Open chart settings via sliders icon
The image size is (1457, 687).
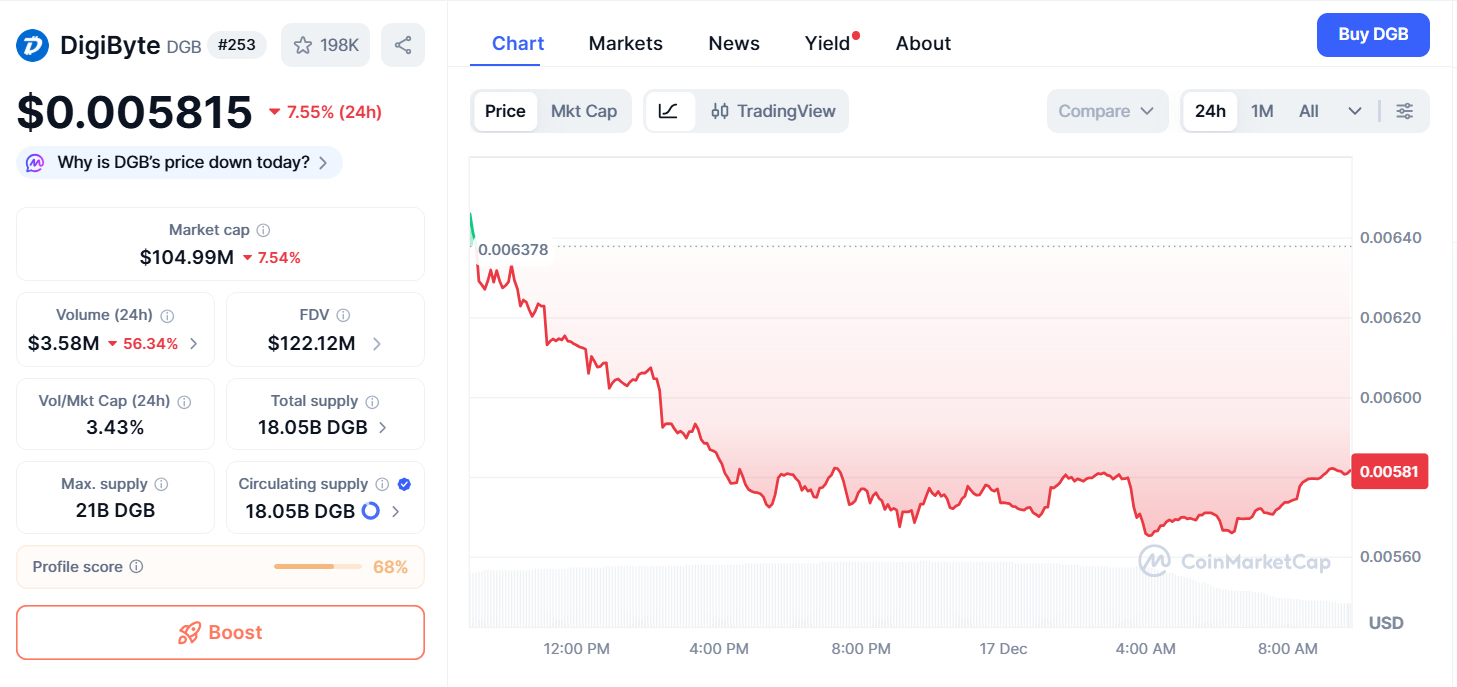(1405, 111)
